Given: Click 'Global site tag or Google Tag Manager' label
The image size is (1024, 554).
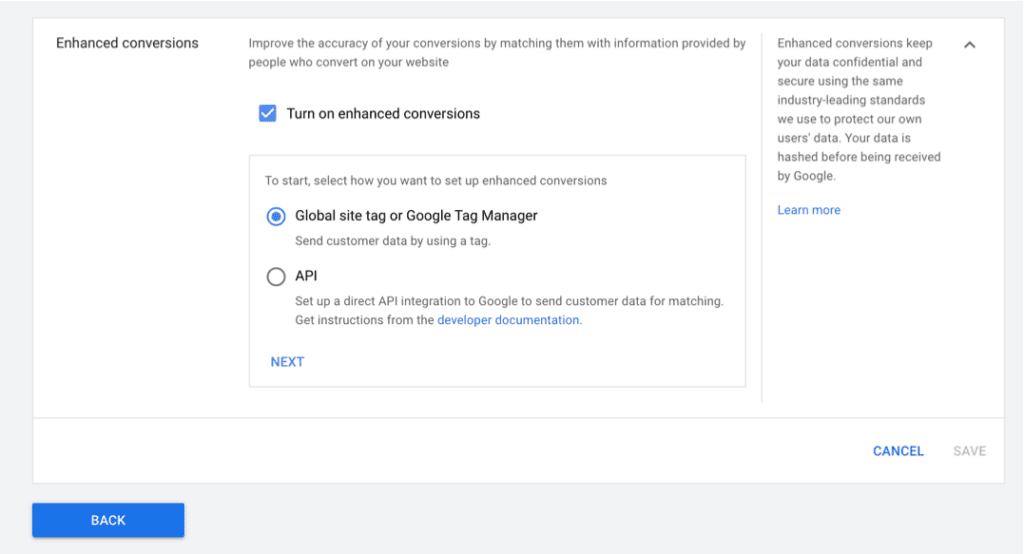Looking at the screenshot, I should (416, 216).
